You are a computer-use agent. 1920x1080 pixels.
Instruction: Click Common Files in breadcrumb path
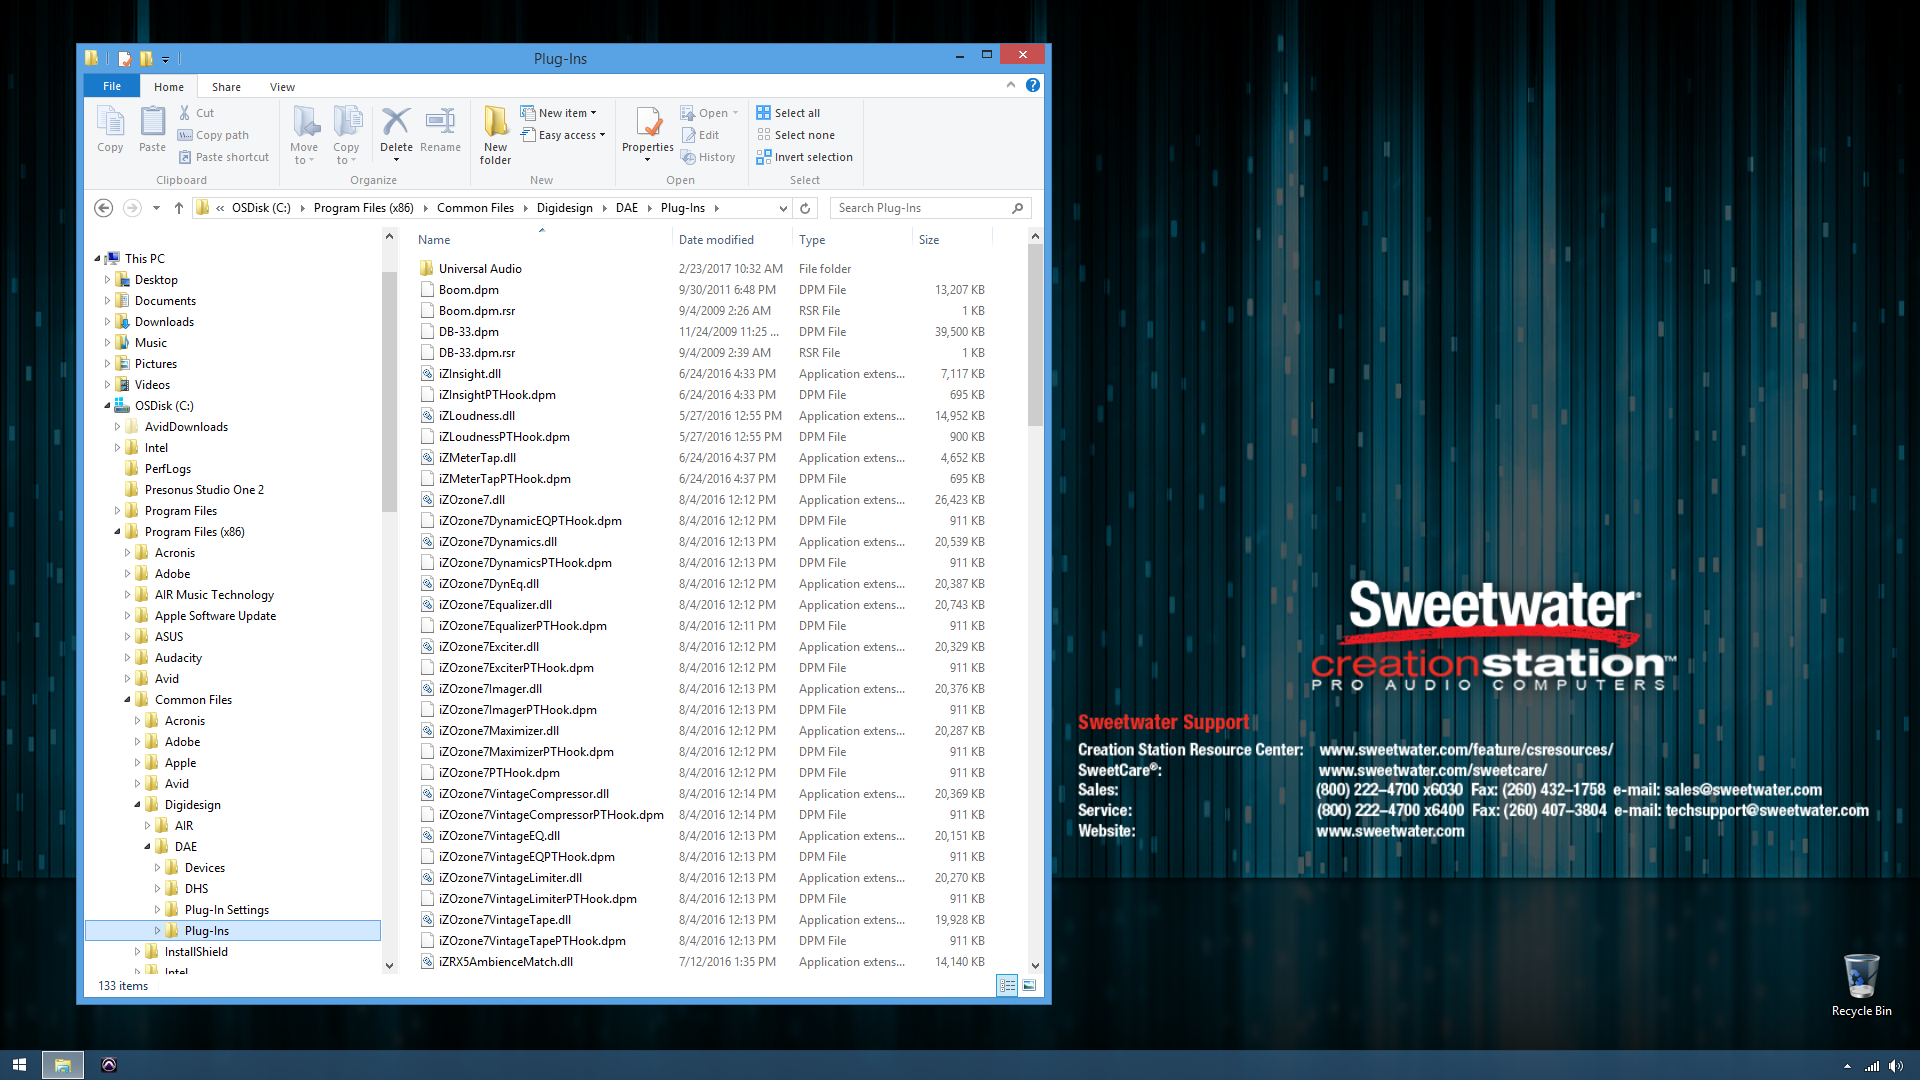[x=475, y=208]
